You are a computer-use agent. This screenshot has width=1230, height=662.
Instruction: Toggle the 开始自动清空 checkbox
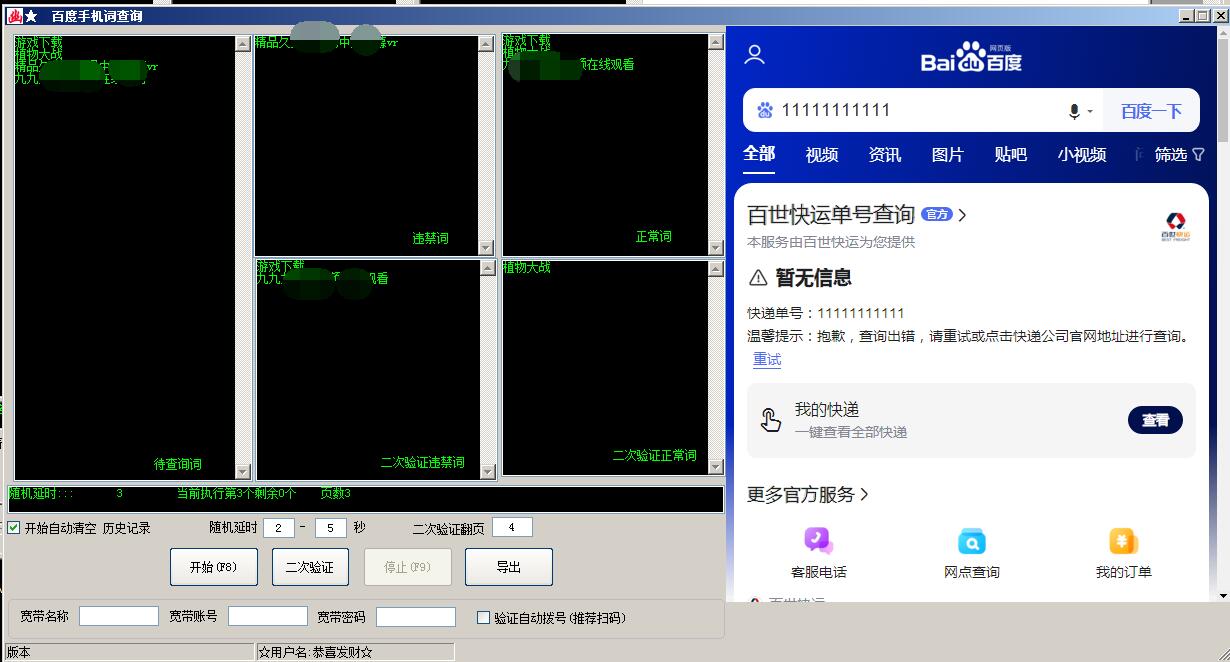coord(14,528)
